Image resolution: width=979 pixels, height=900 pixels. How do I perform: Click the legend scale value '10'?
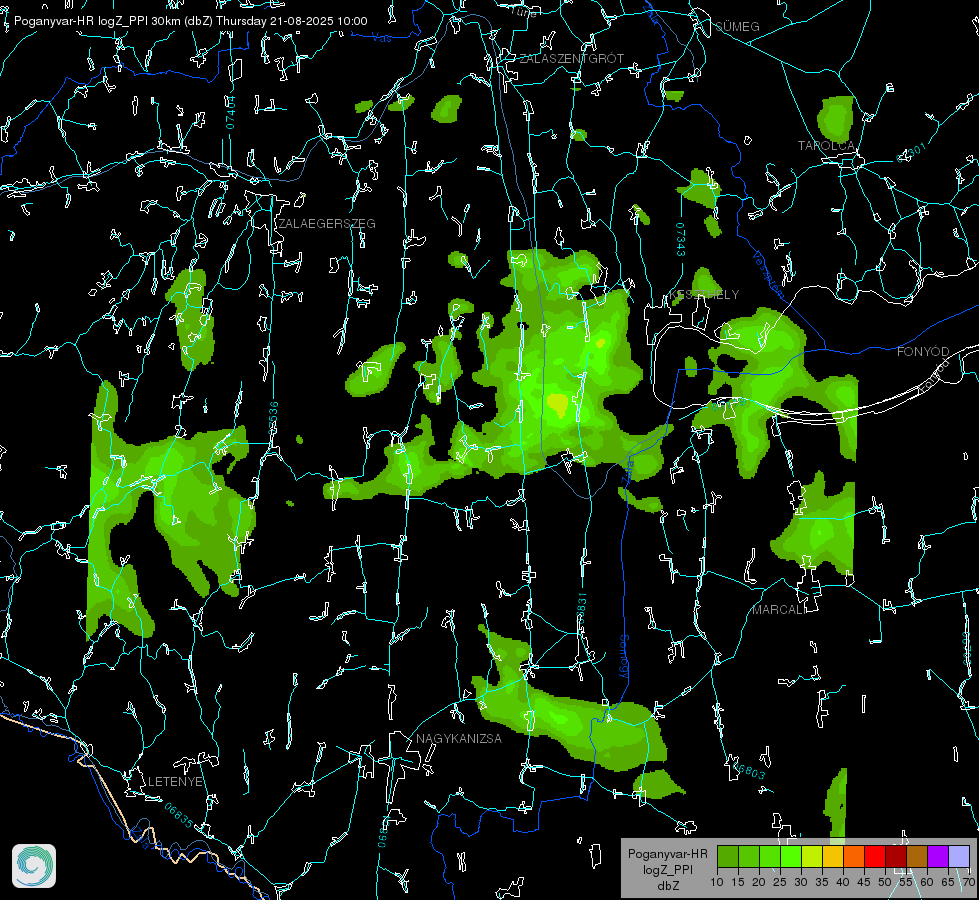coord(717,882)
